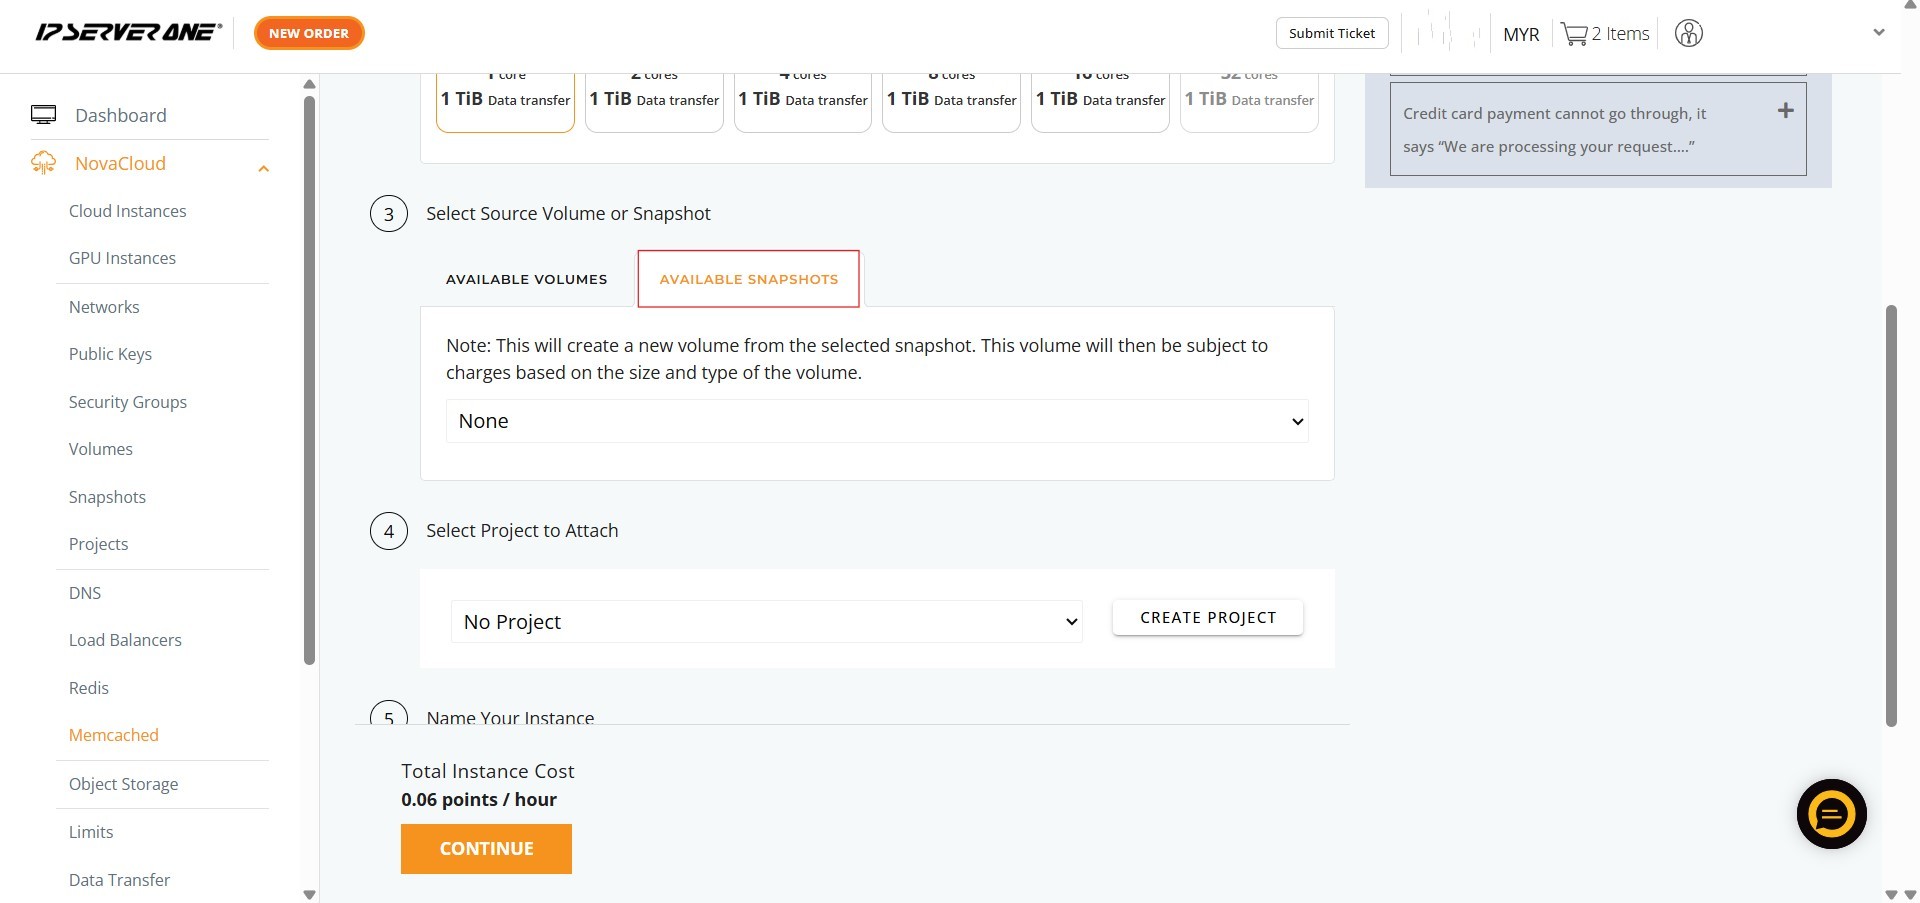Click the Create Project button
The width and height of the screenshot is (1920, 903).
pyautogui.click(x=1207, y=618)
